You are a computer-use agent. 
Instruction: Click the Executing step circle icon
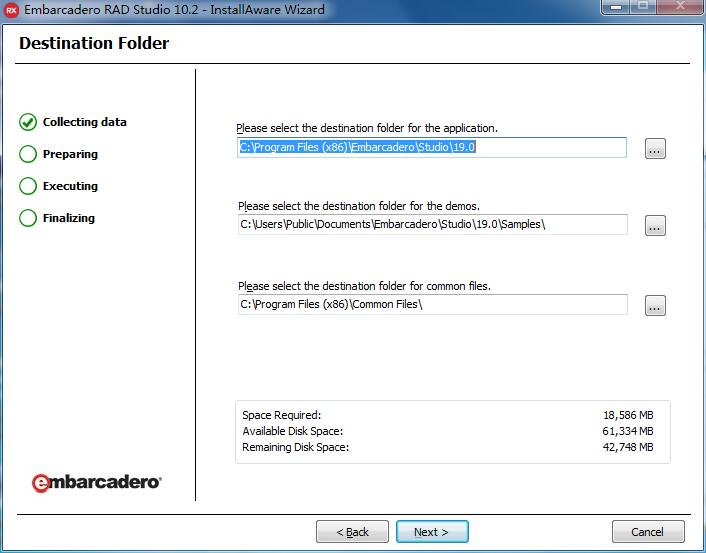tap(28, 186)
